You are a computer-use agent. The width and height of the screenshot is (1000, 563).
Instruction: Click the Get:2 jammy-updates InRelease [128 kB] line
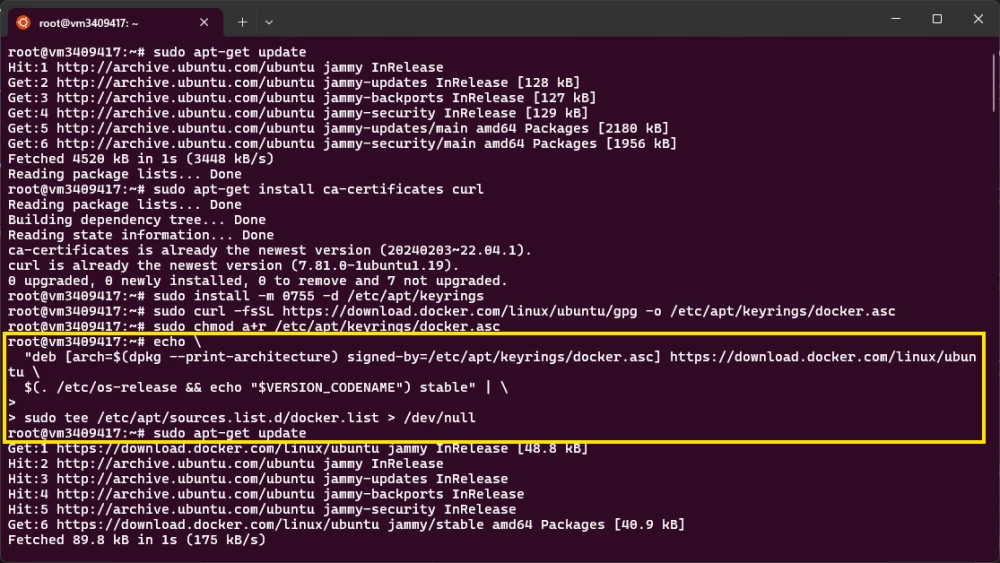294,83
